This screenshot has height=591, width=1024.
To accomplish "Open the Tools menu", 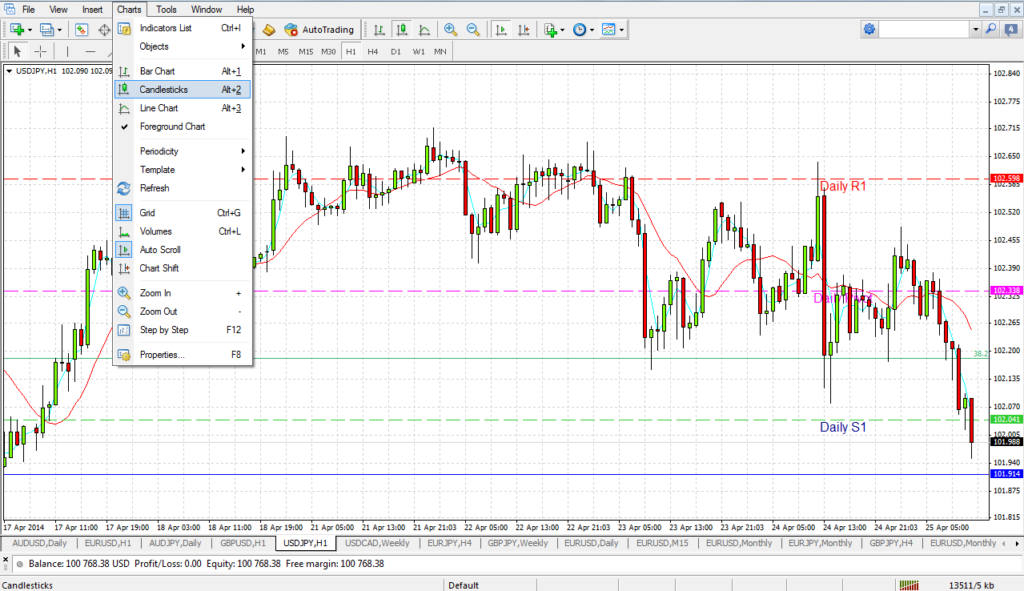I will (166, 9).
